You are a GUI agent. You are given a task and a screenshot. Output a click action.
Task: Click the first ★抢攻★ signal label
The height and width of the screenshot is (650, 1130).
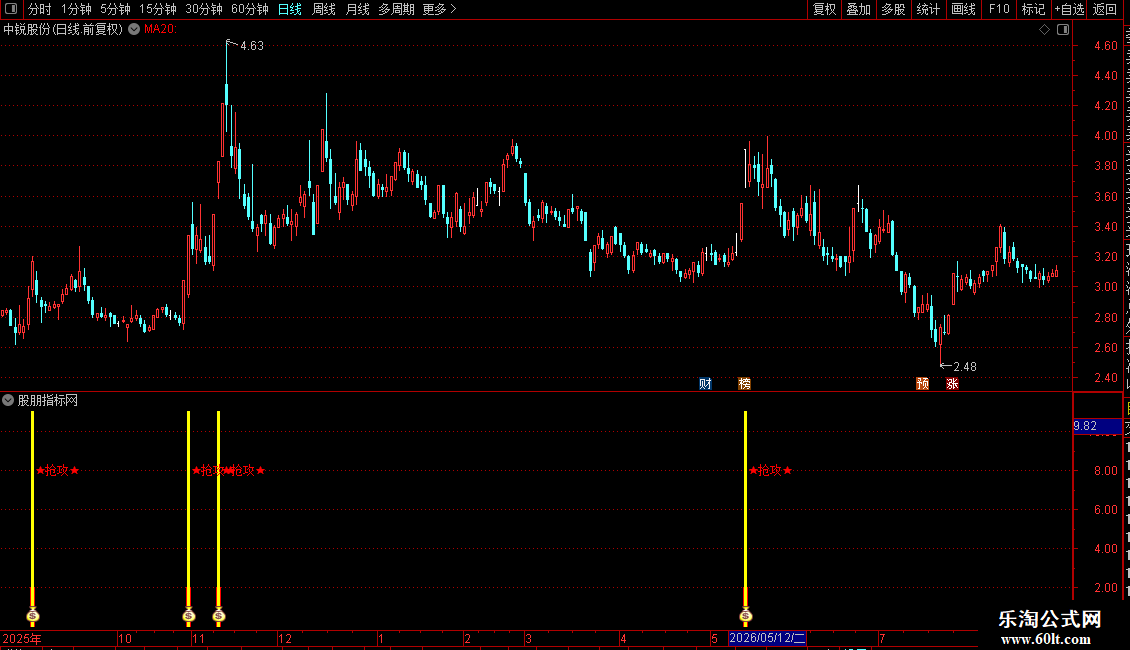click(58, 471)
